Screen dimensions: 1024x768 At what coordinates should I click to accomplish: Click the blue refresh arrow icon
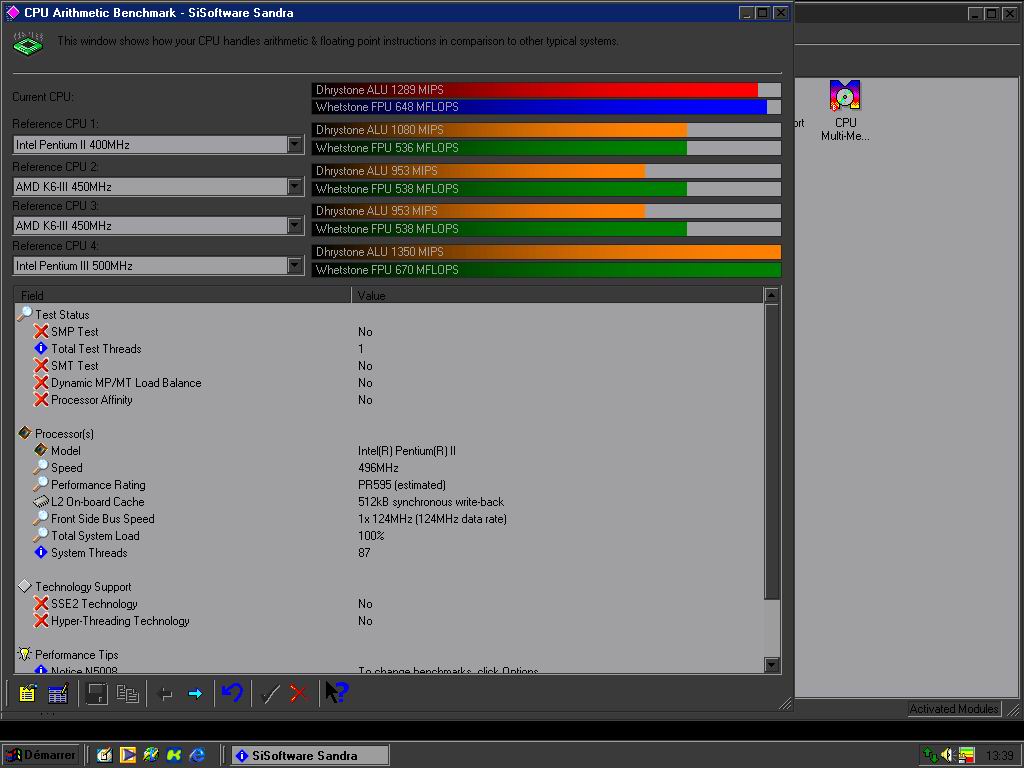[x=232, y=693]
